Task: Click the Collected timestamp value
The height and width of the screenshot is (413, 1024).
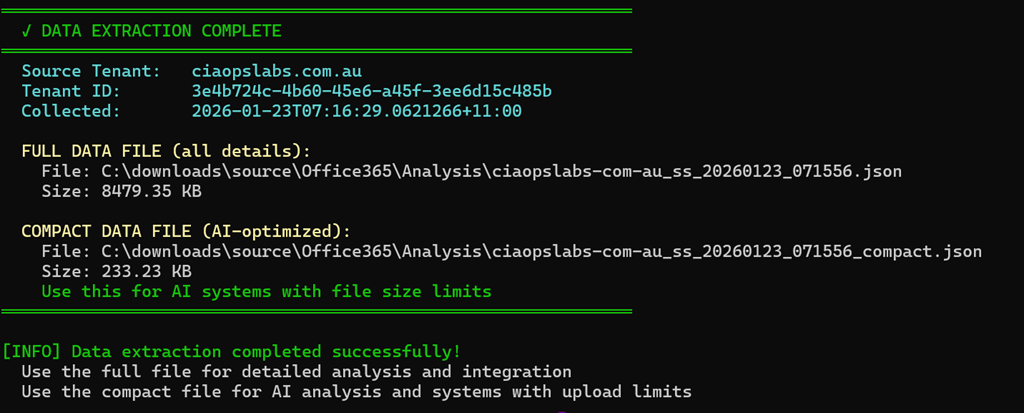Action: pyautogui.click(x=356, y=111)
